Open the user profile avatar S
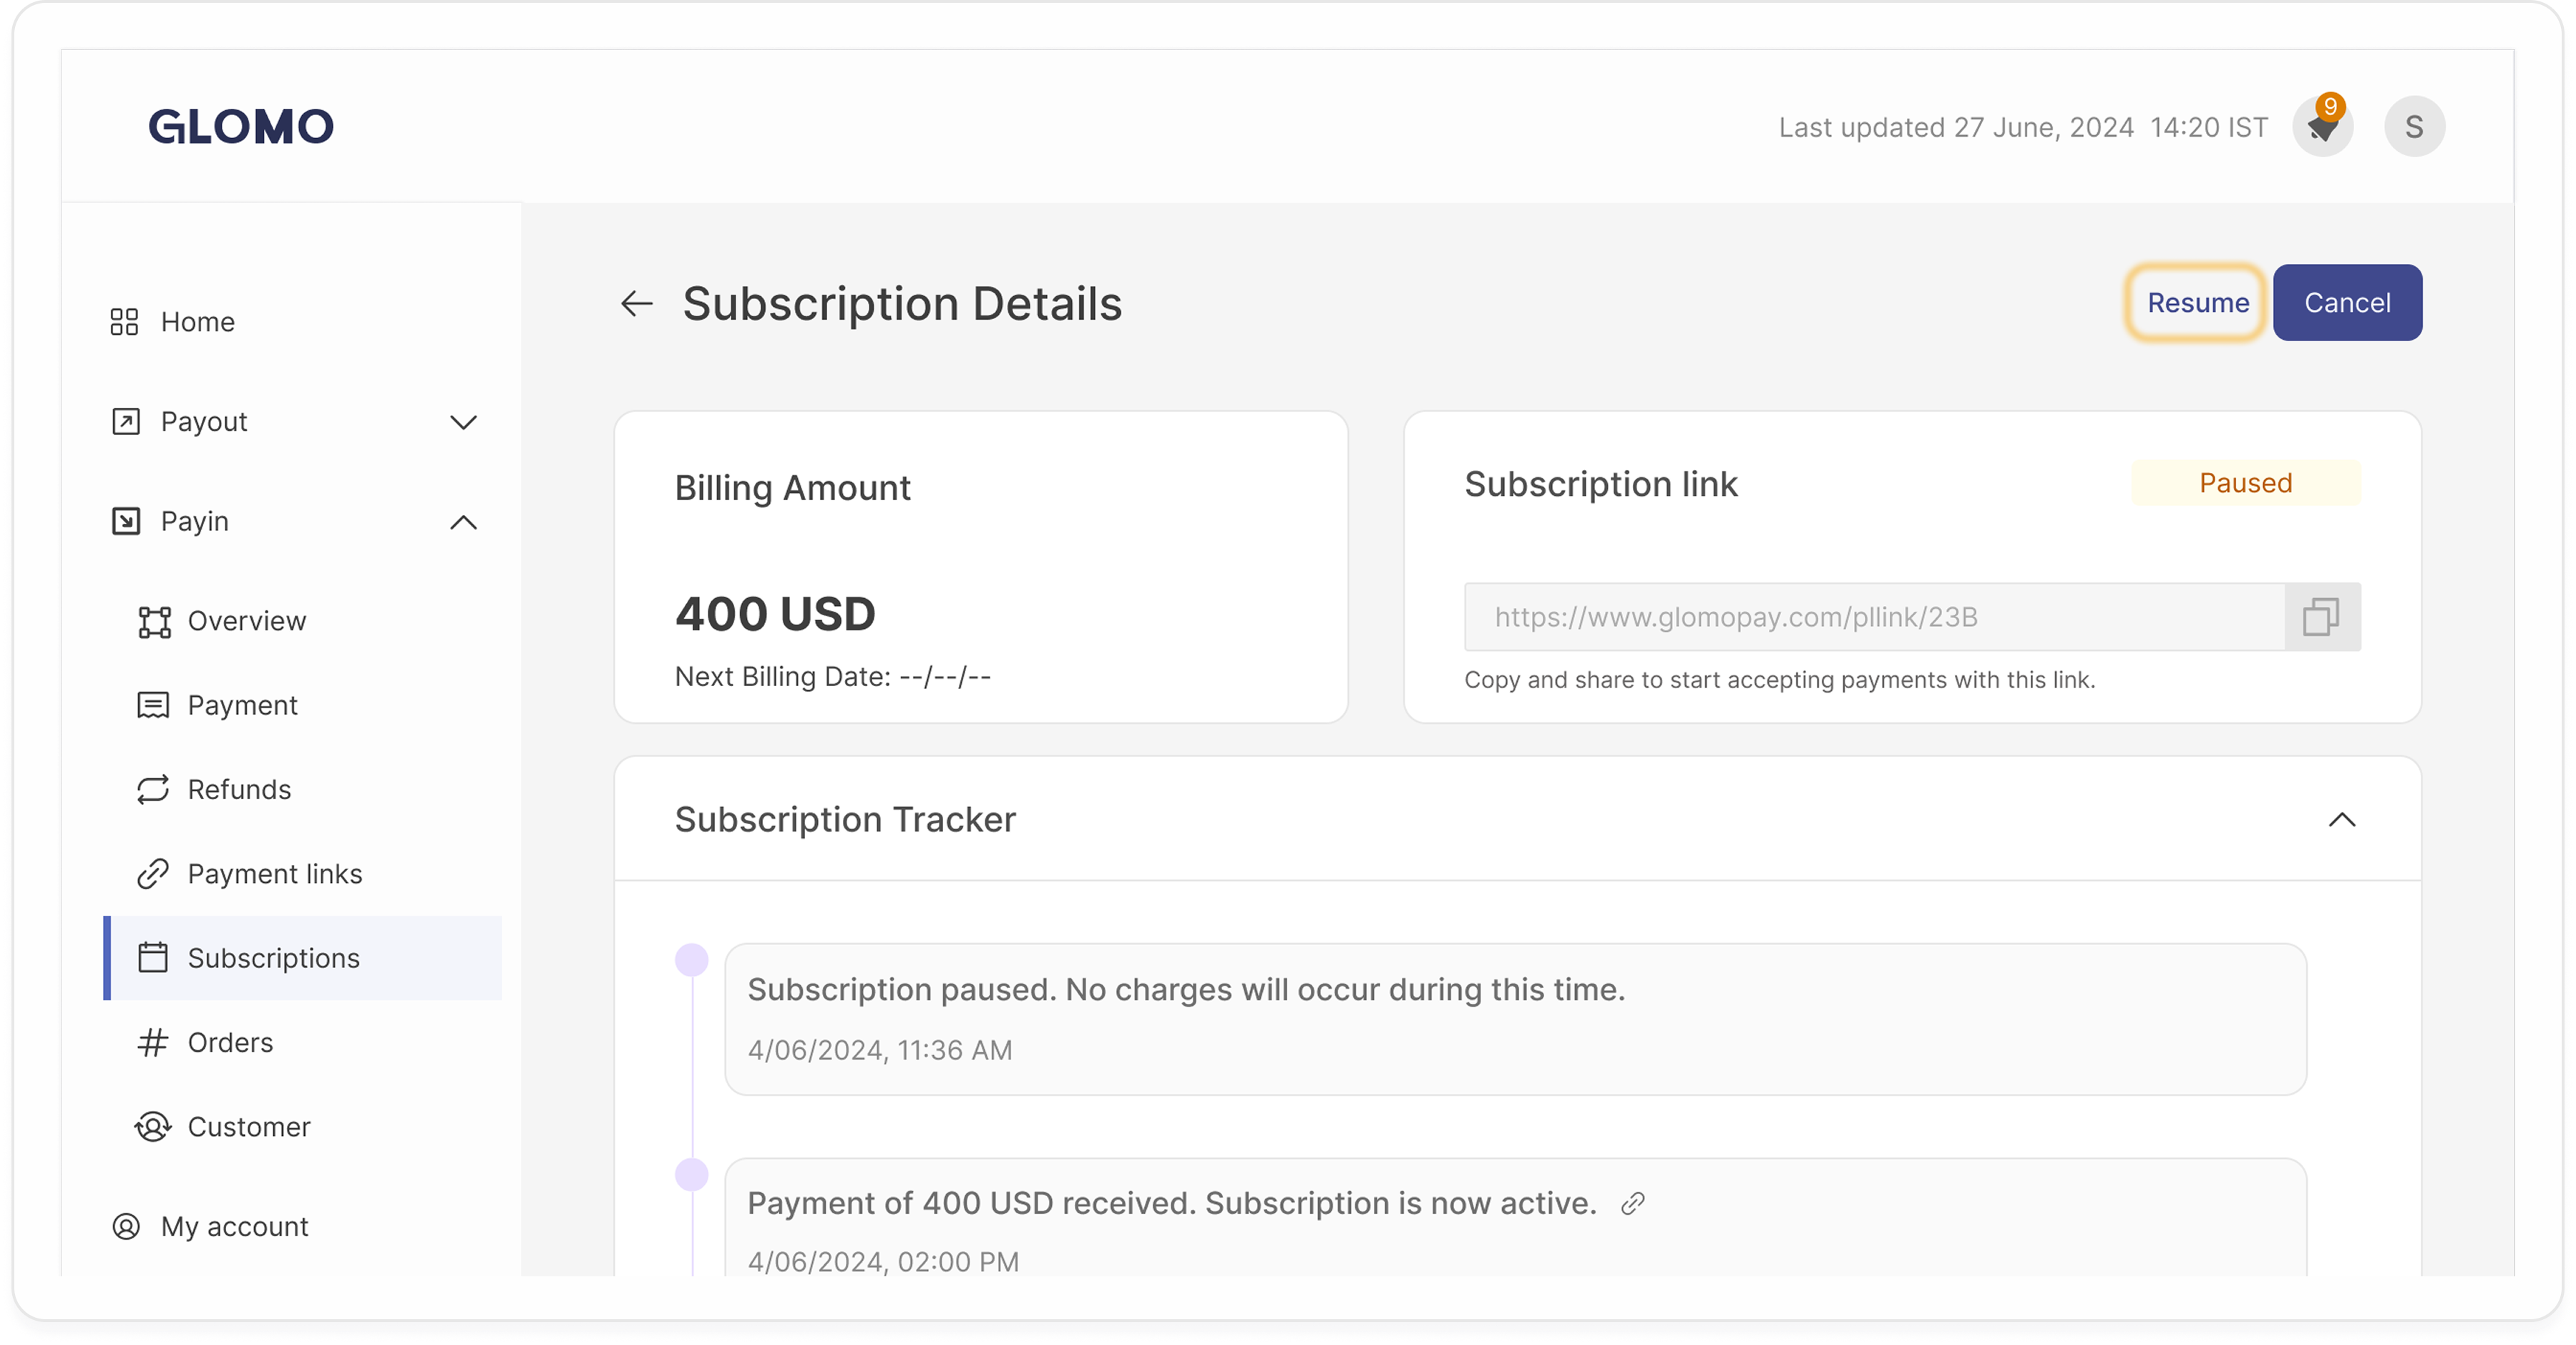 [2414, 127]
